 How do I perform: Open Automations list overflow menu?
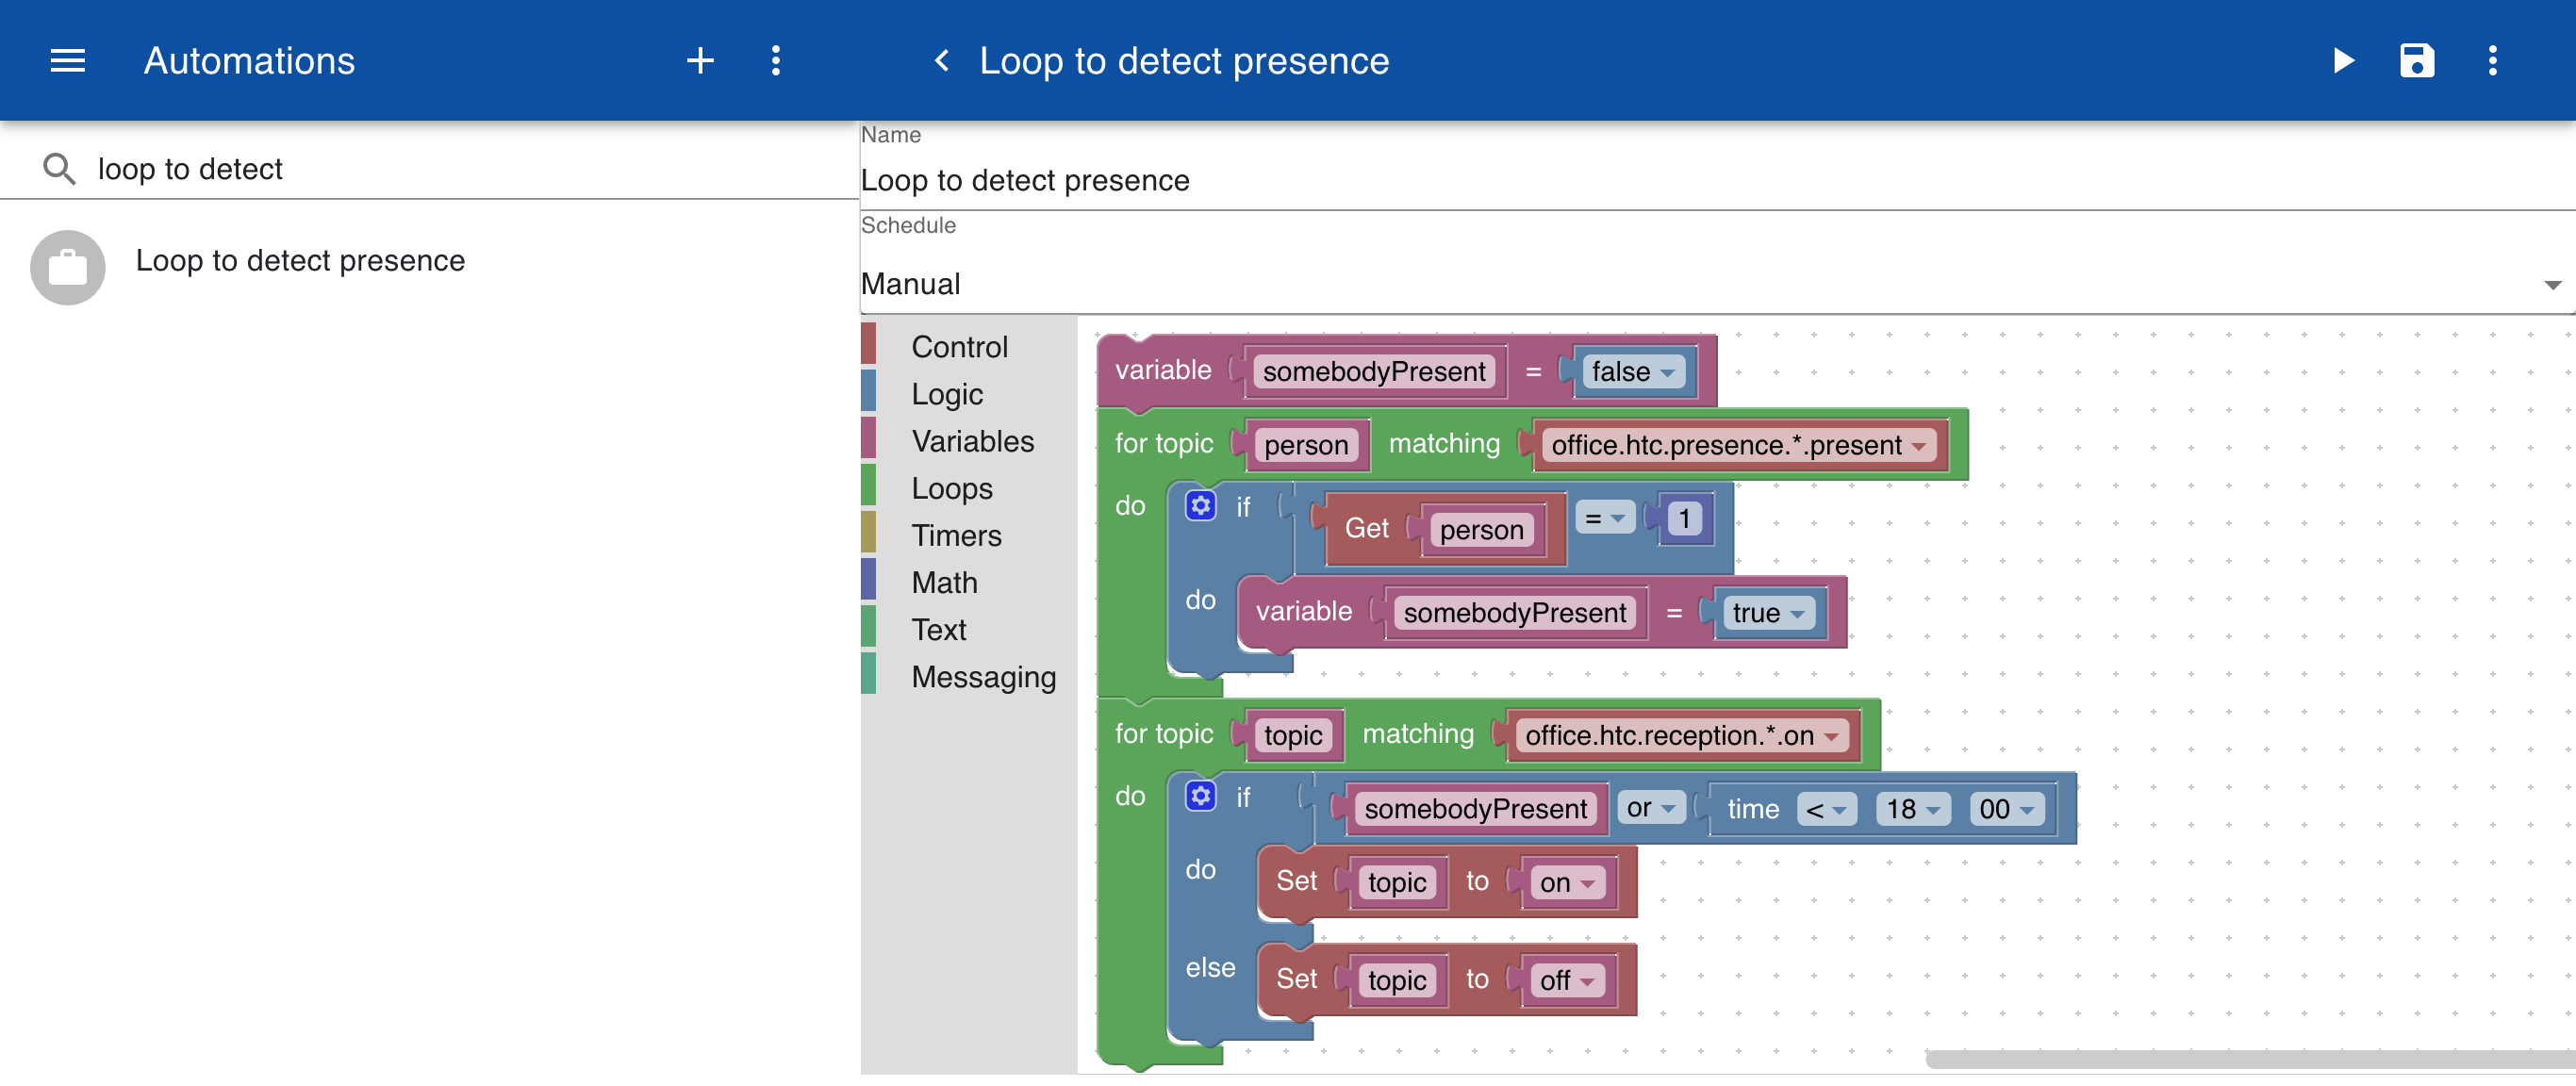tap(775, 61)
